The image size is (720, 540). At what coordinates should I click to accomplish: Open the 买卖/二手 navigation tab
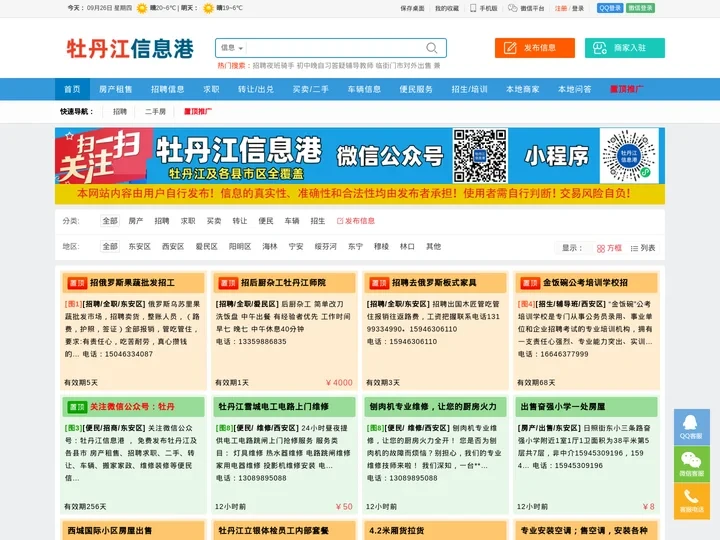[310, 89]
